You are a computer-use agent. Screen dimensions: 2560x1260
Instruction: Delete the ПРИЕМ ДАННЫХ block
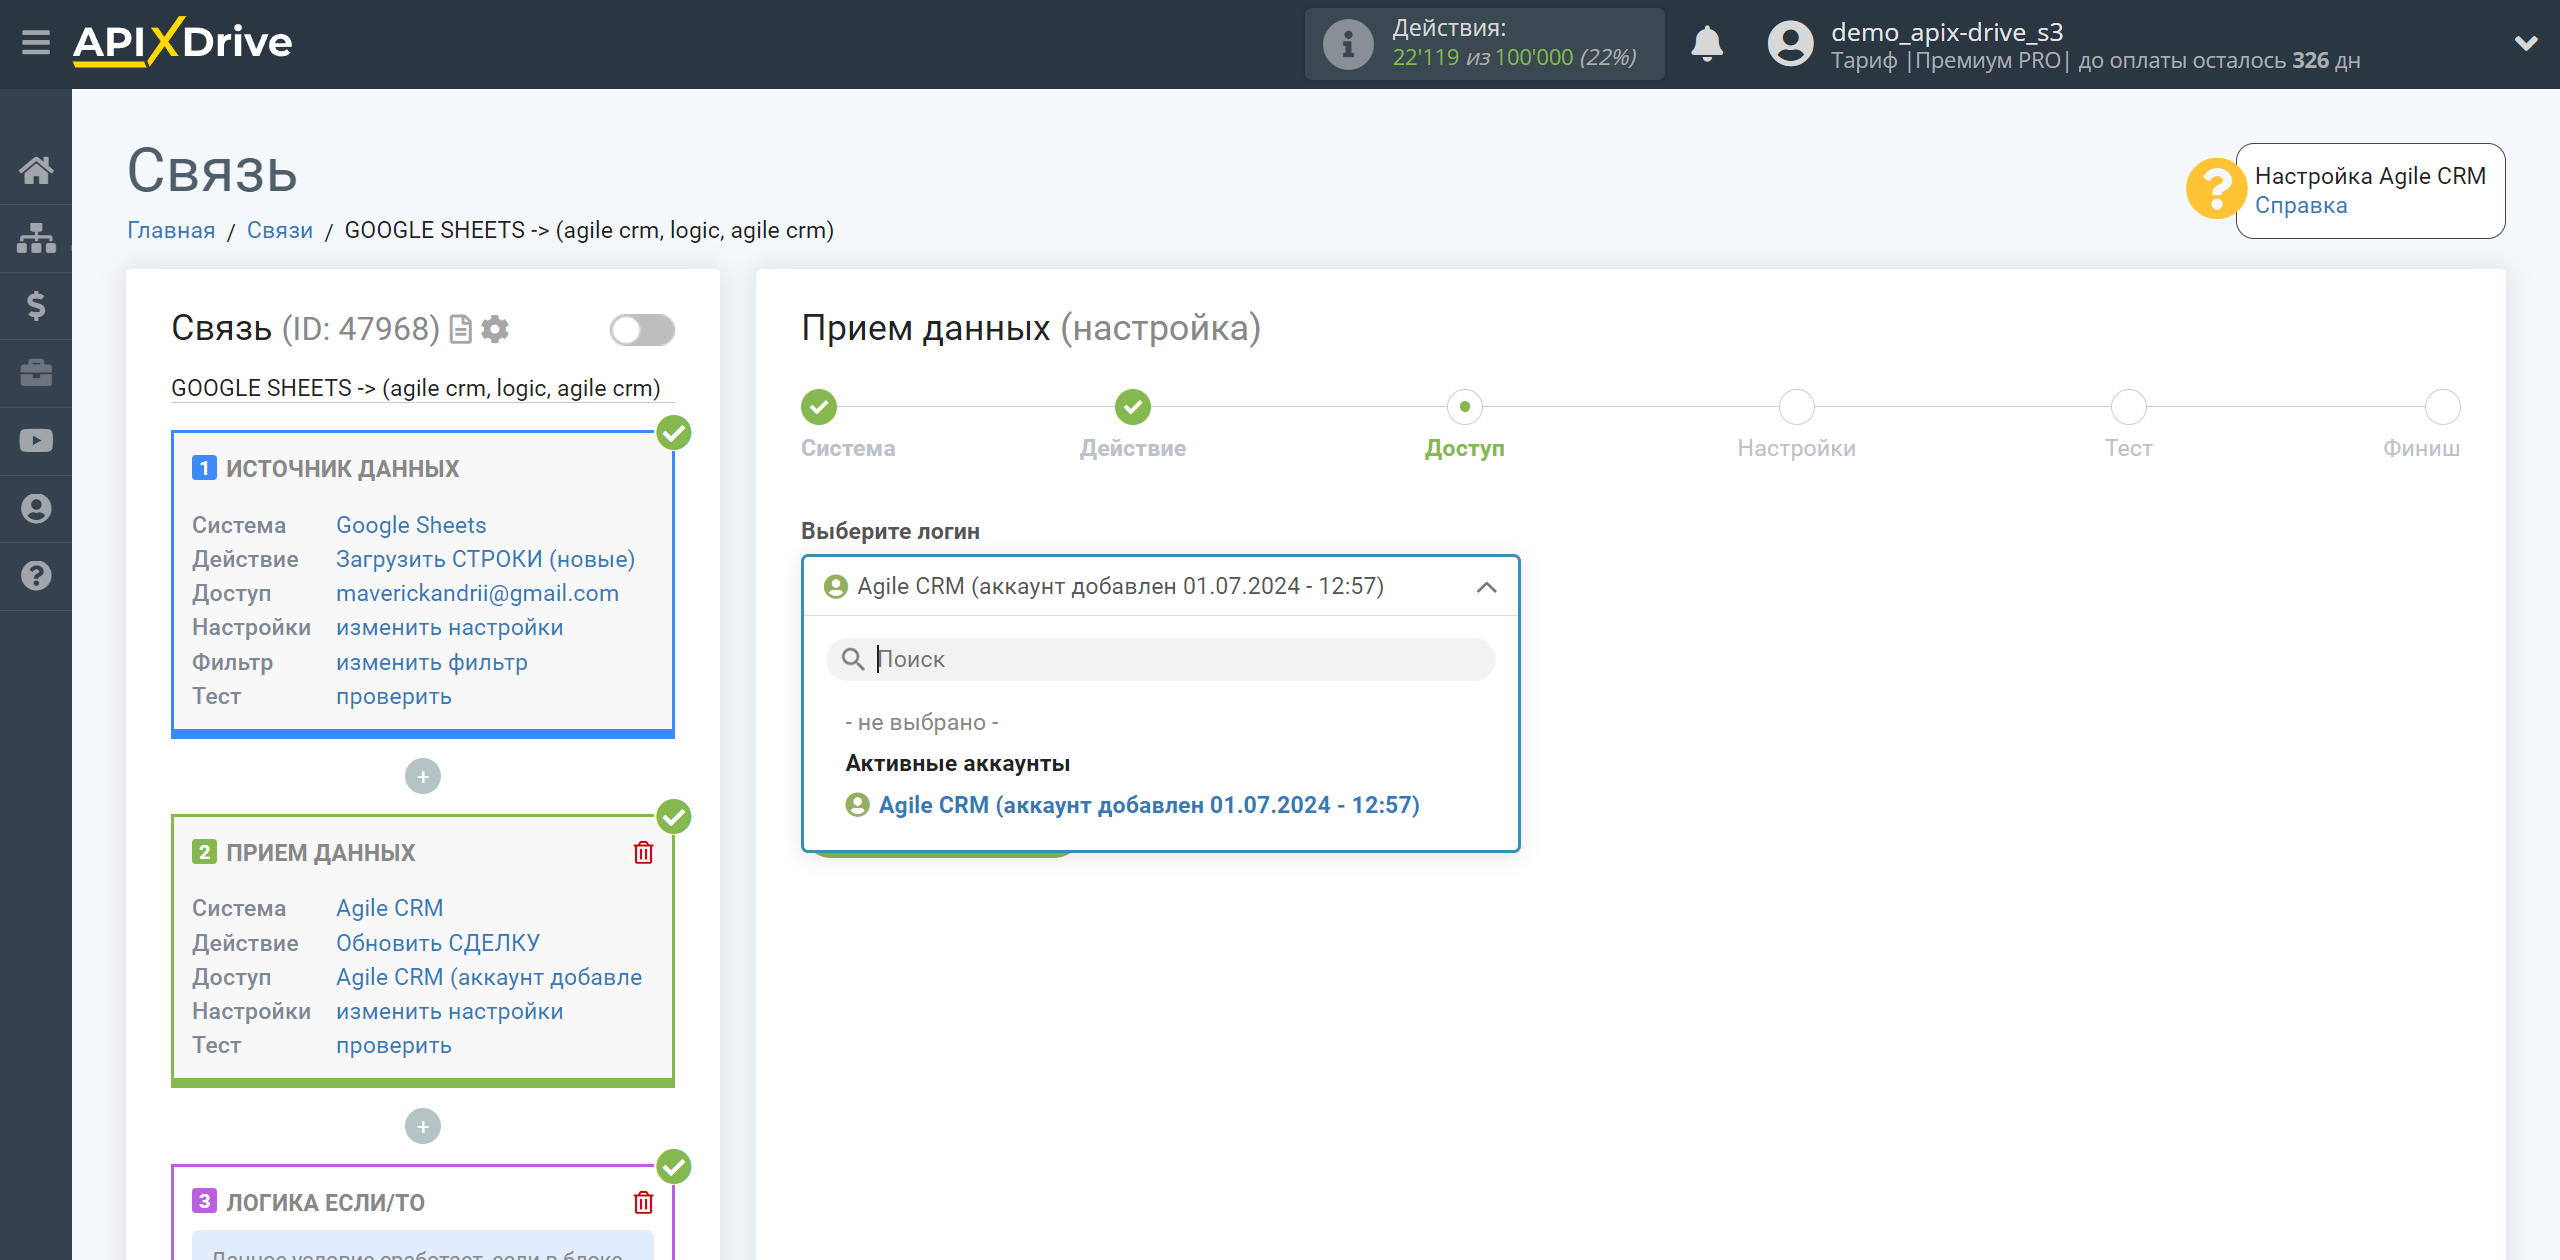[x=643, y=853]
